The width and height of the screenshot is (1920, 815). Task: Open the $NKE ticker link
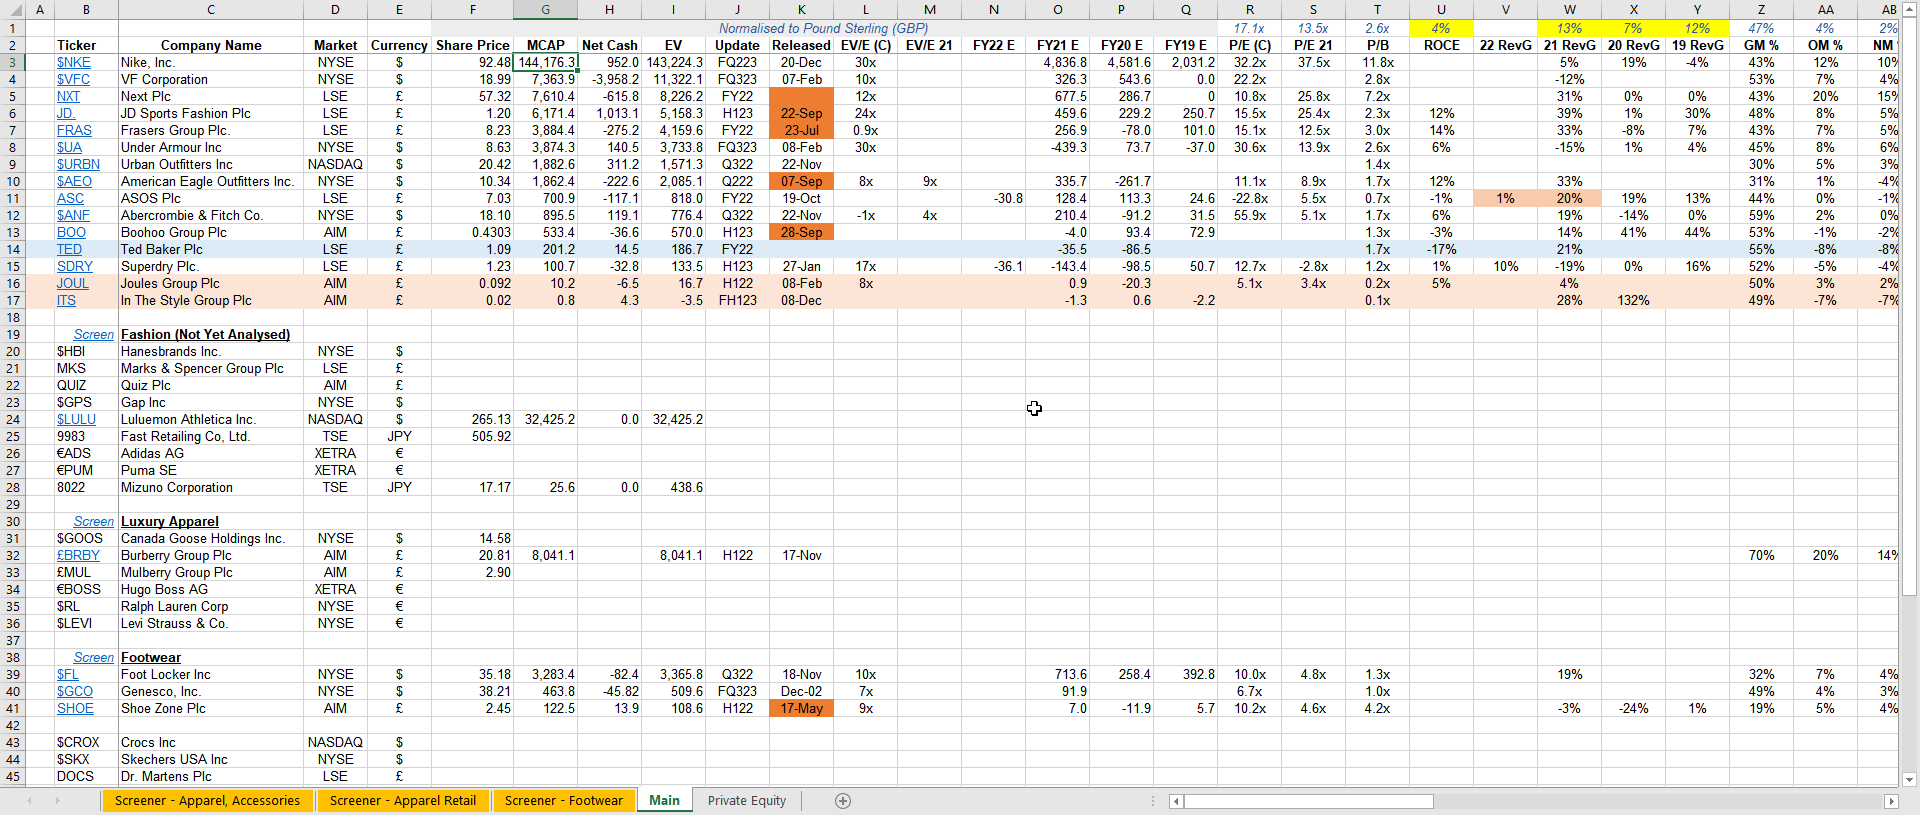74,63
